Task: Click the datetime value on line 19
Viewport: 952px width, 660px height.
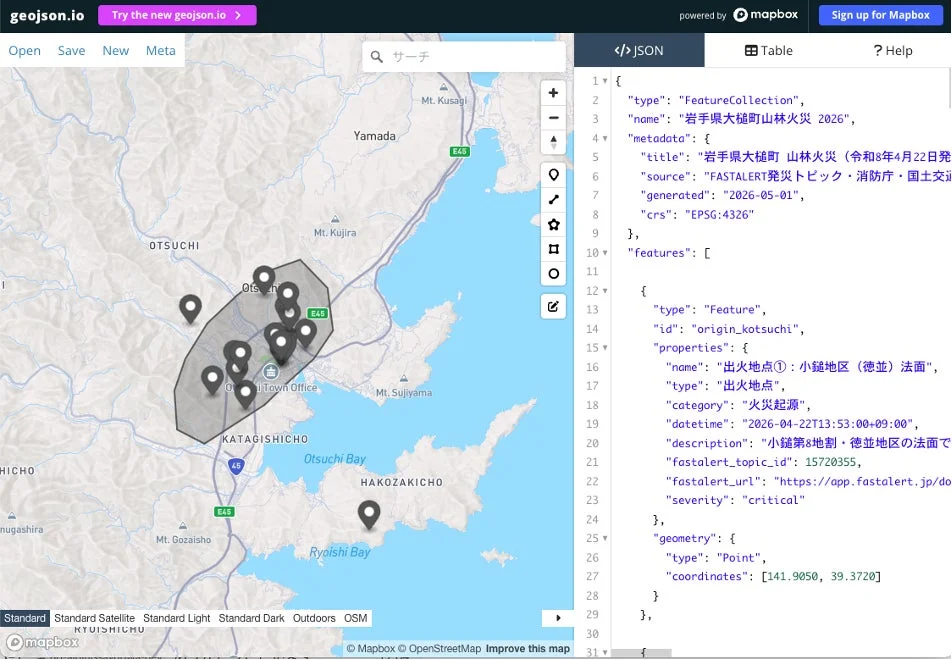Action: [x=827, y=424]
